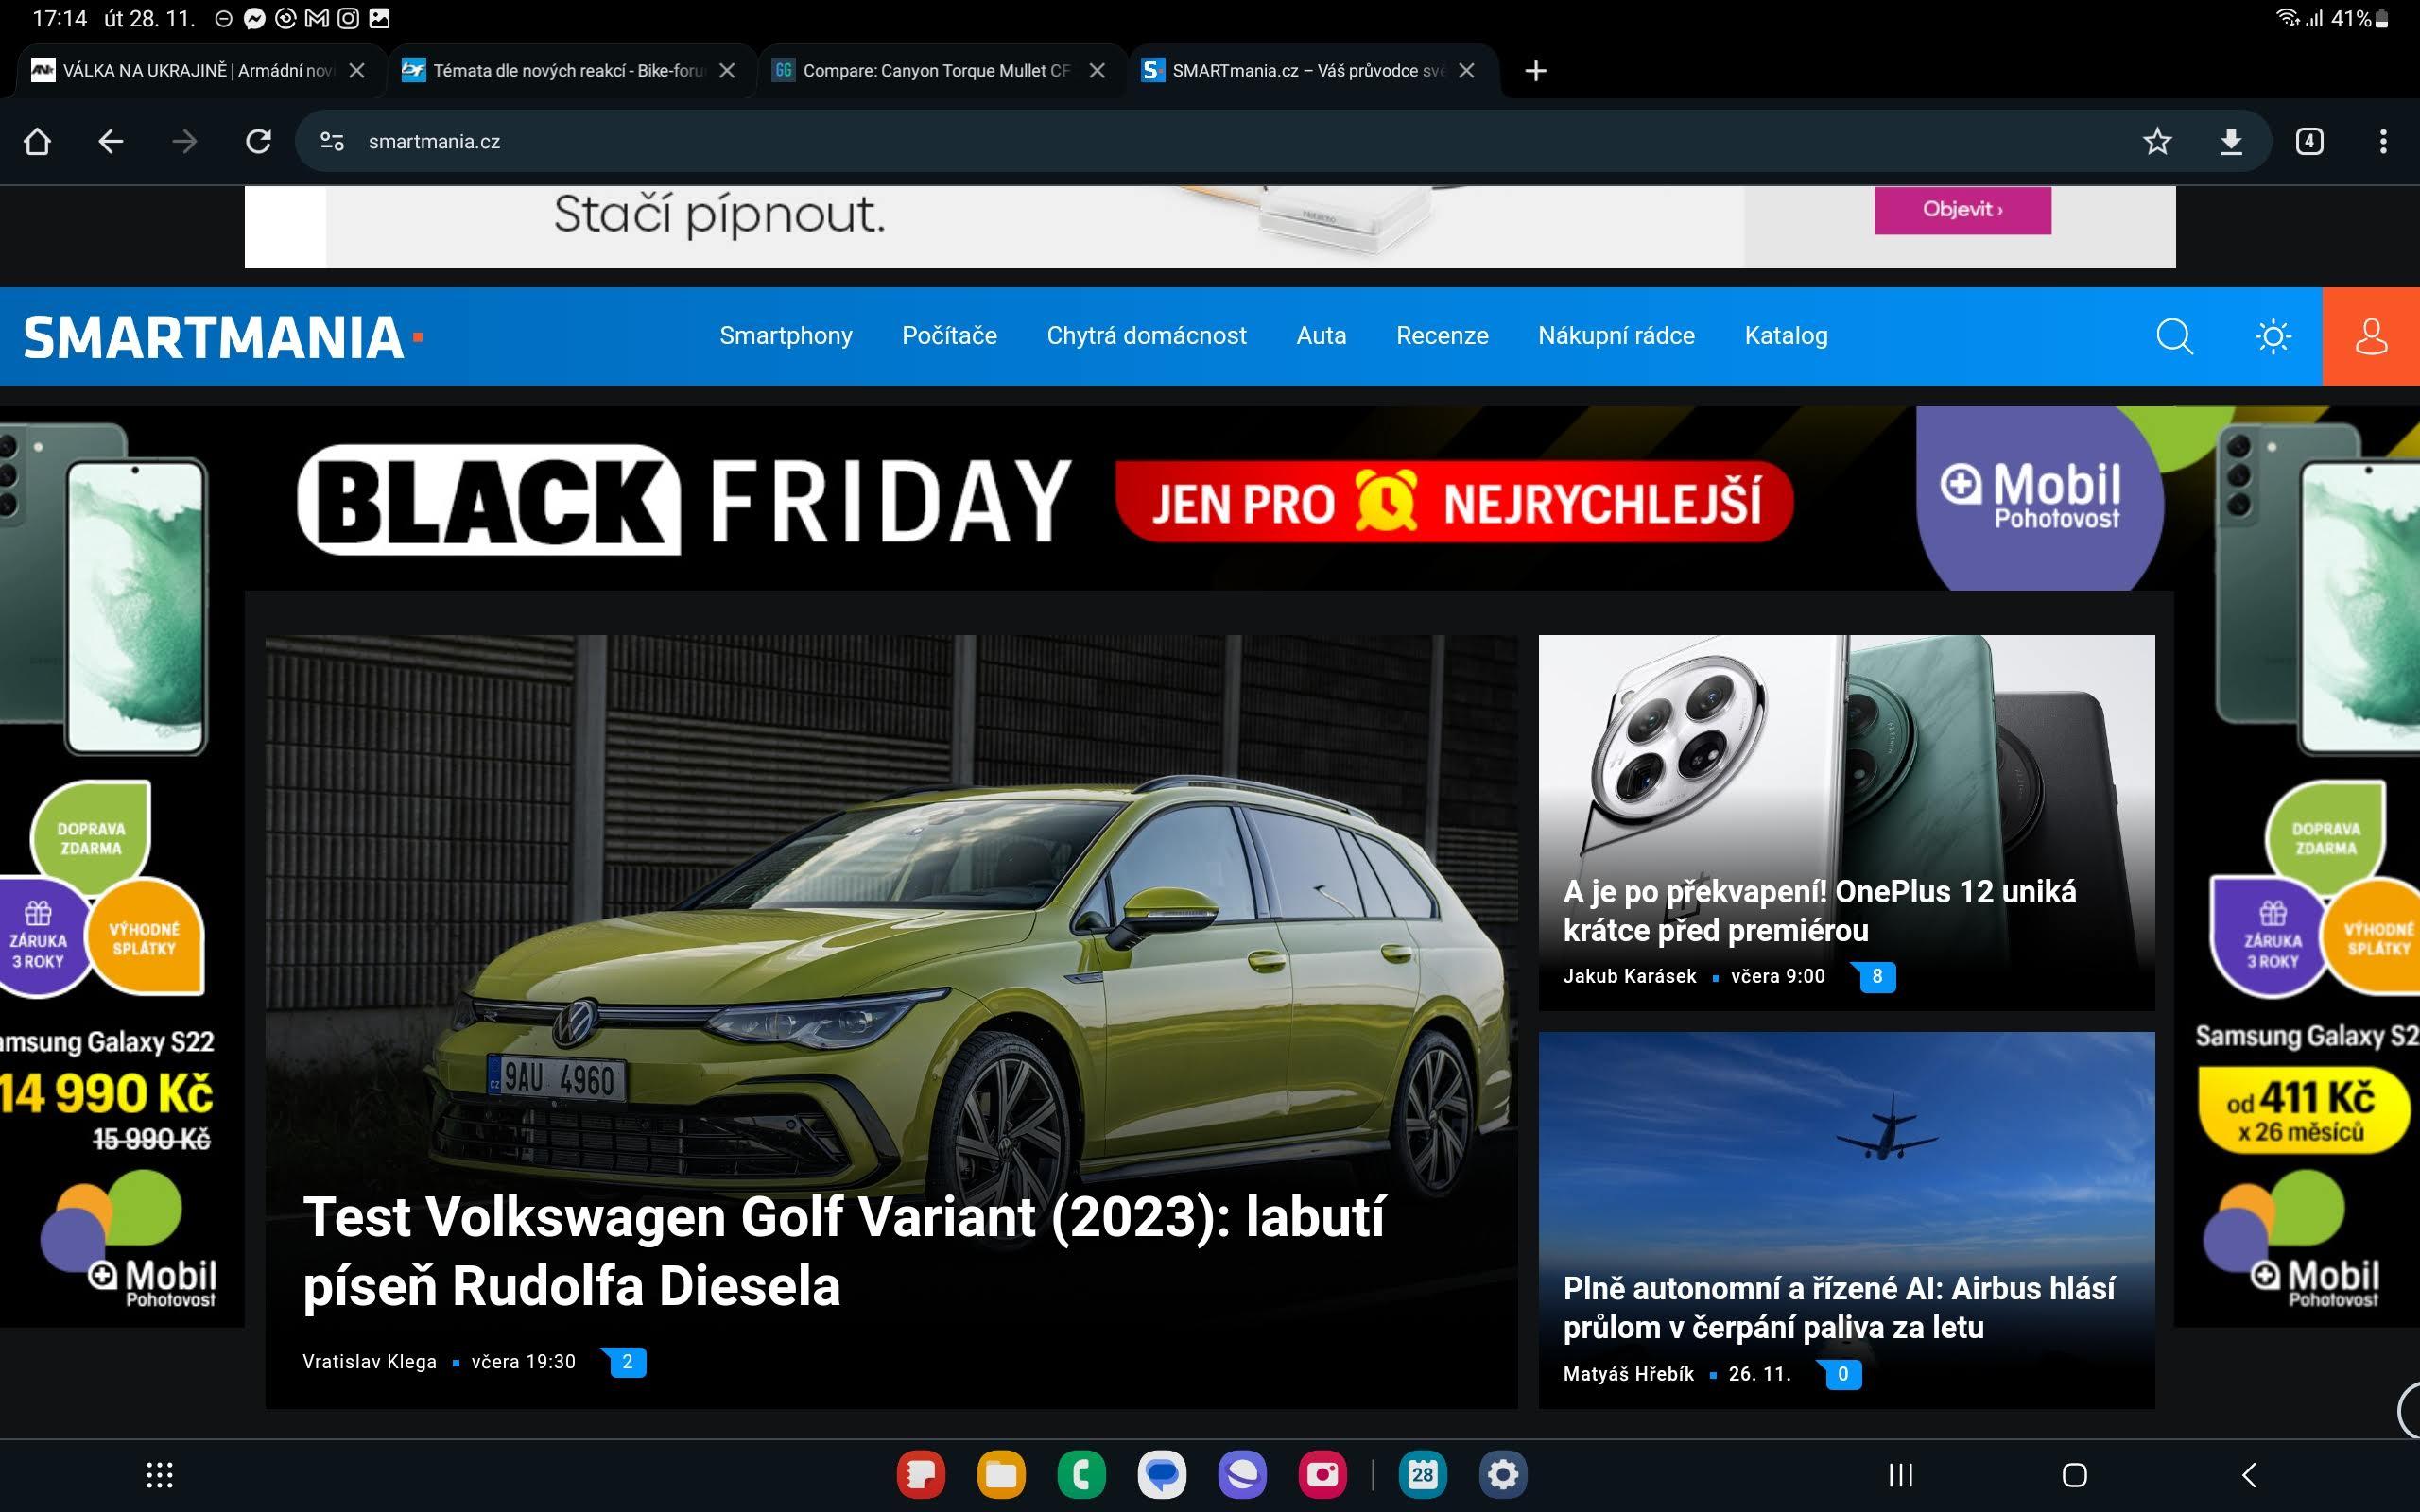This screenshot has width=2420, height=1512.
Task: Tap the system back navigation chevron
Action: pyautogui.click(x=2248, y=1475)
